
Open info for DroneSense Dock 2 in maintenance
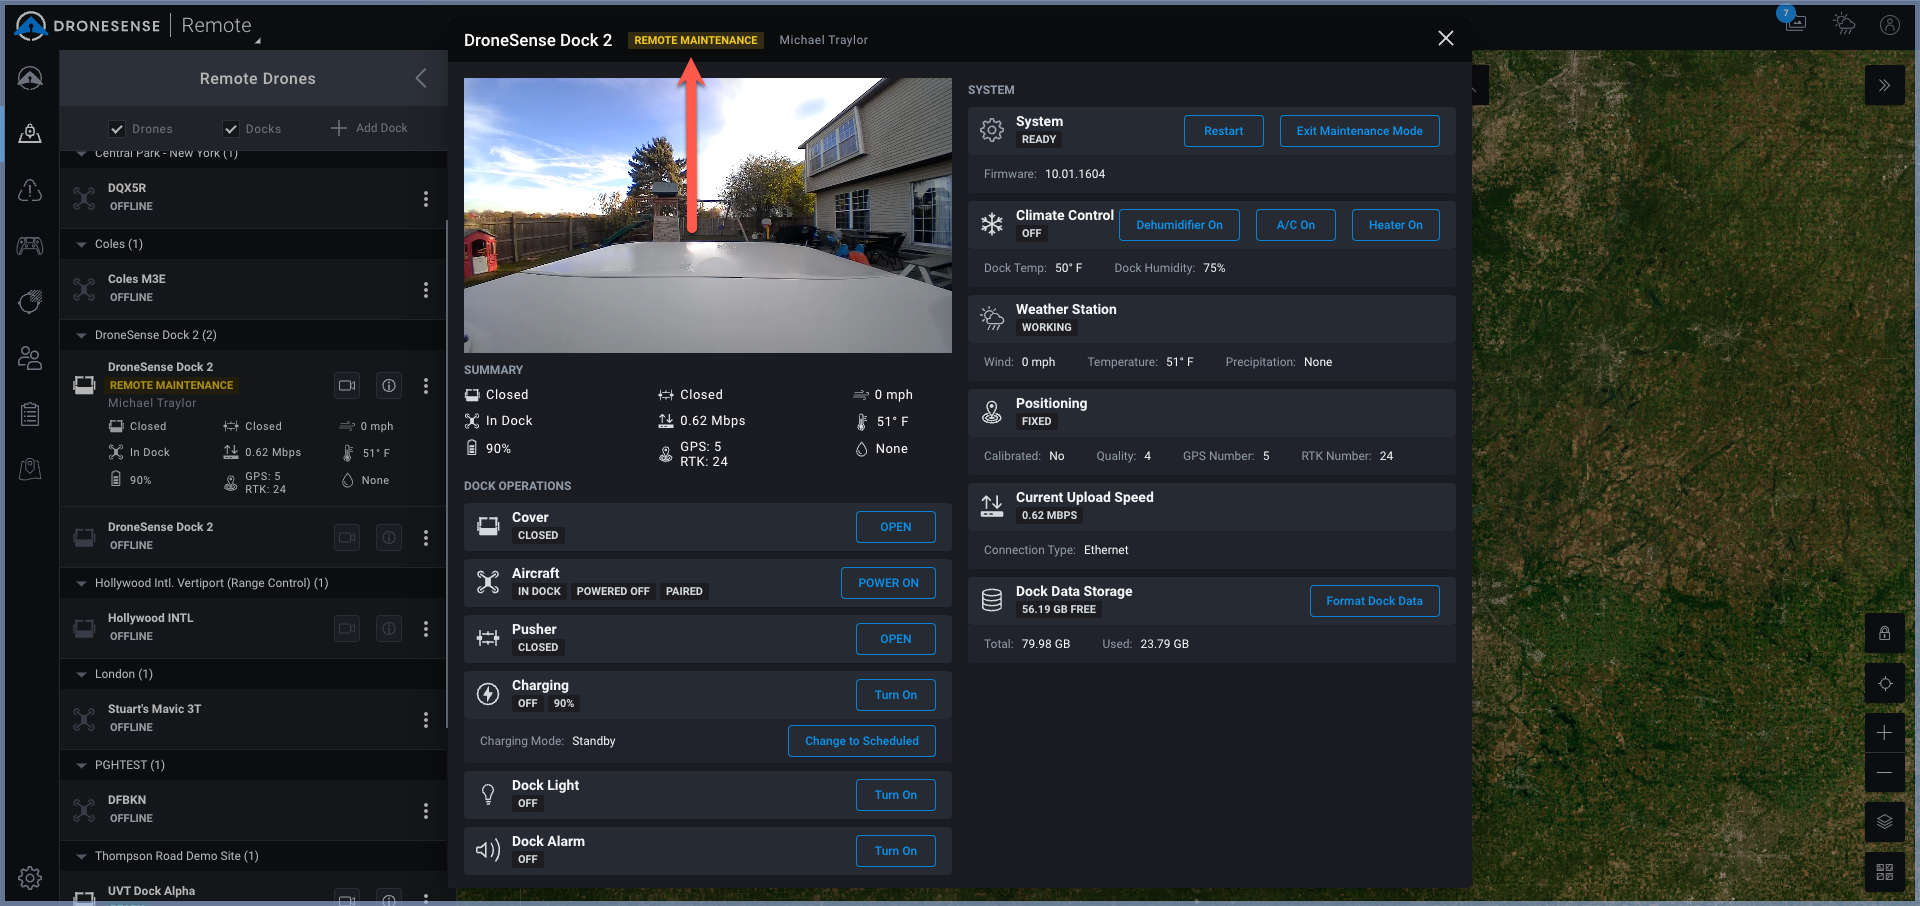[x=389, y=385]
